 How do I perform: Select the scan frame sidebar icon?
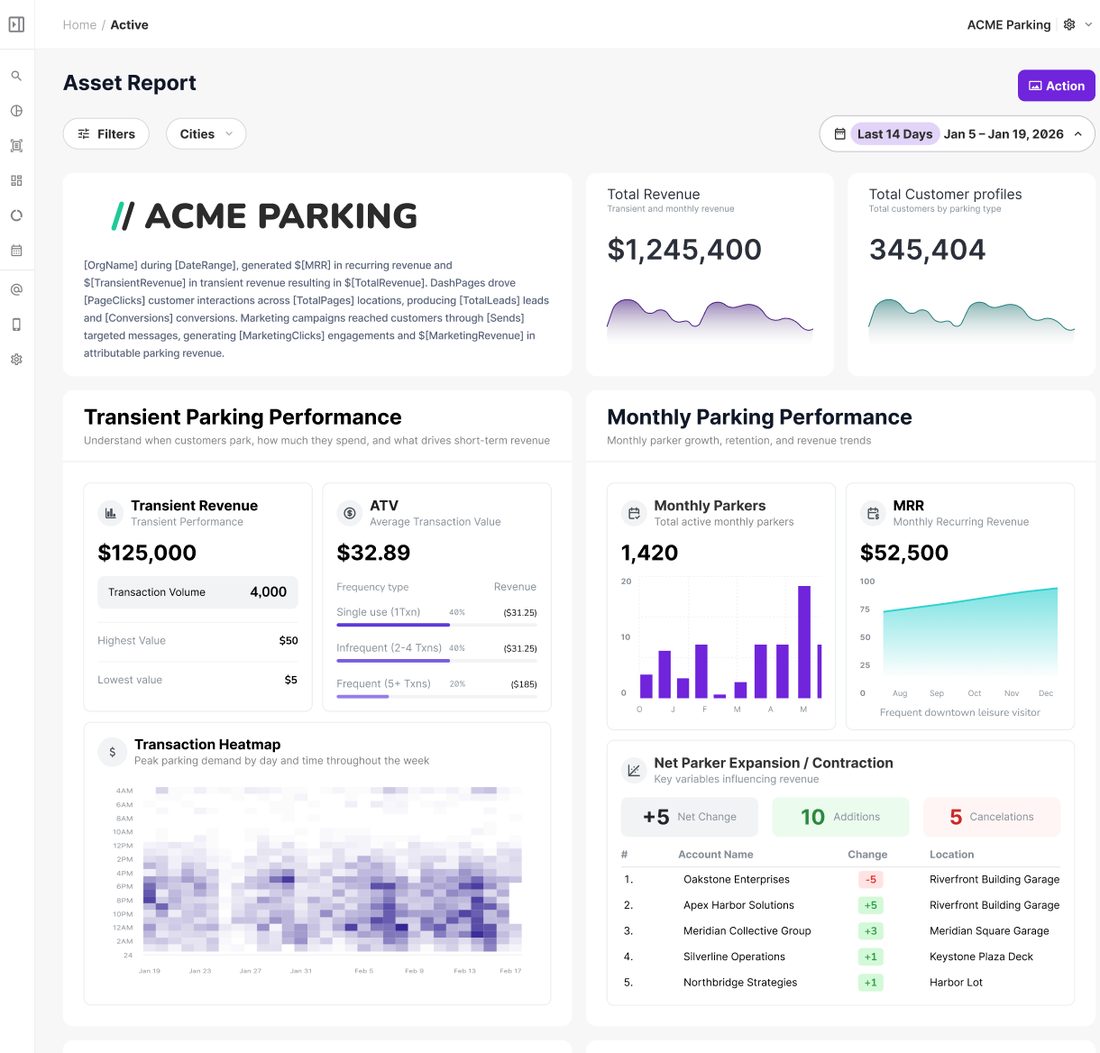tap(16, 146)
